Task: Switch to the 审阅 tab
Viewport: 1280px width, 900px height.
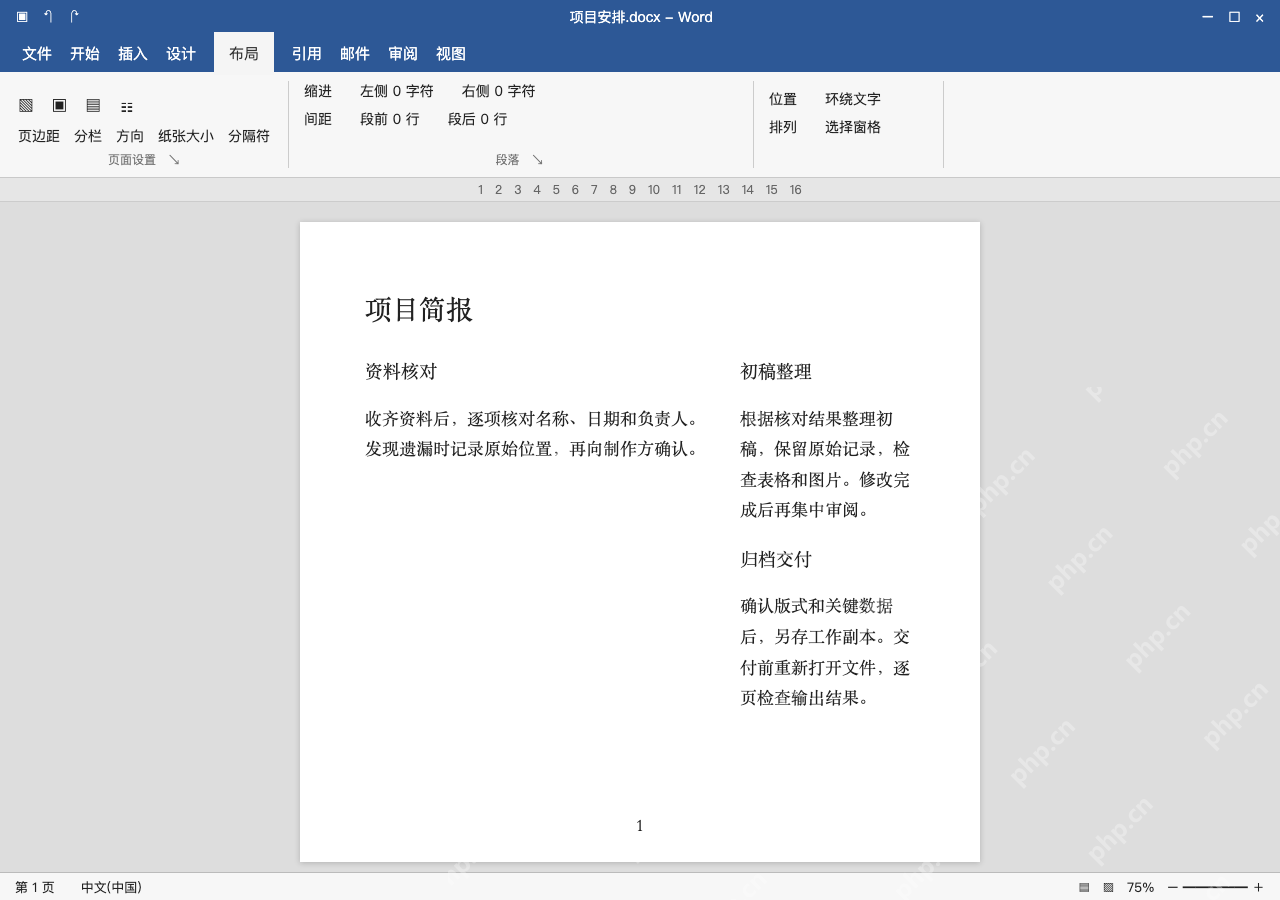Action: [403, 54]
